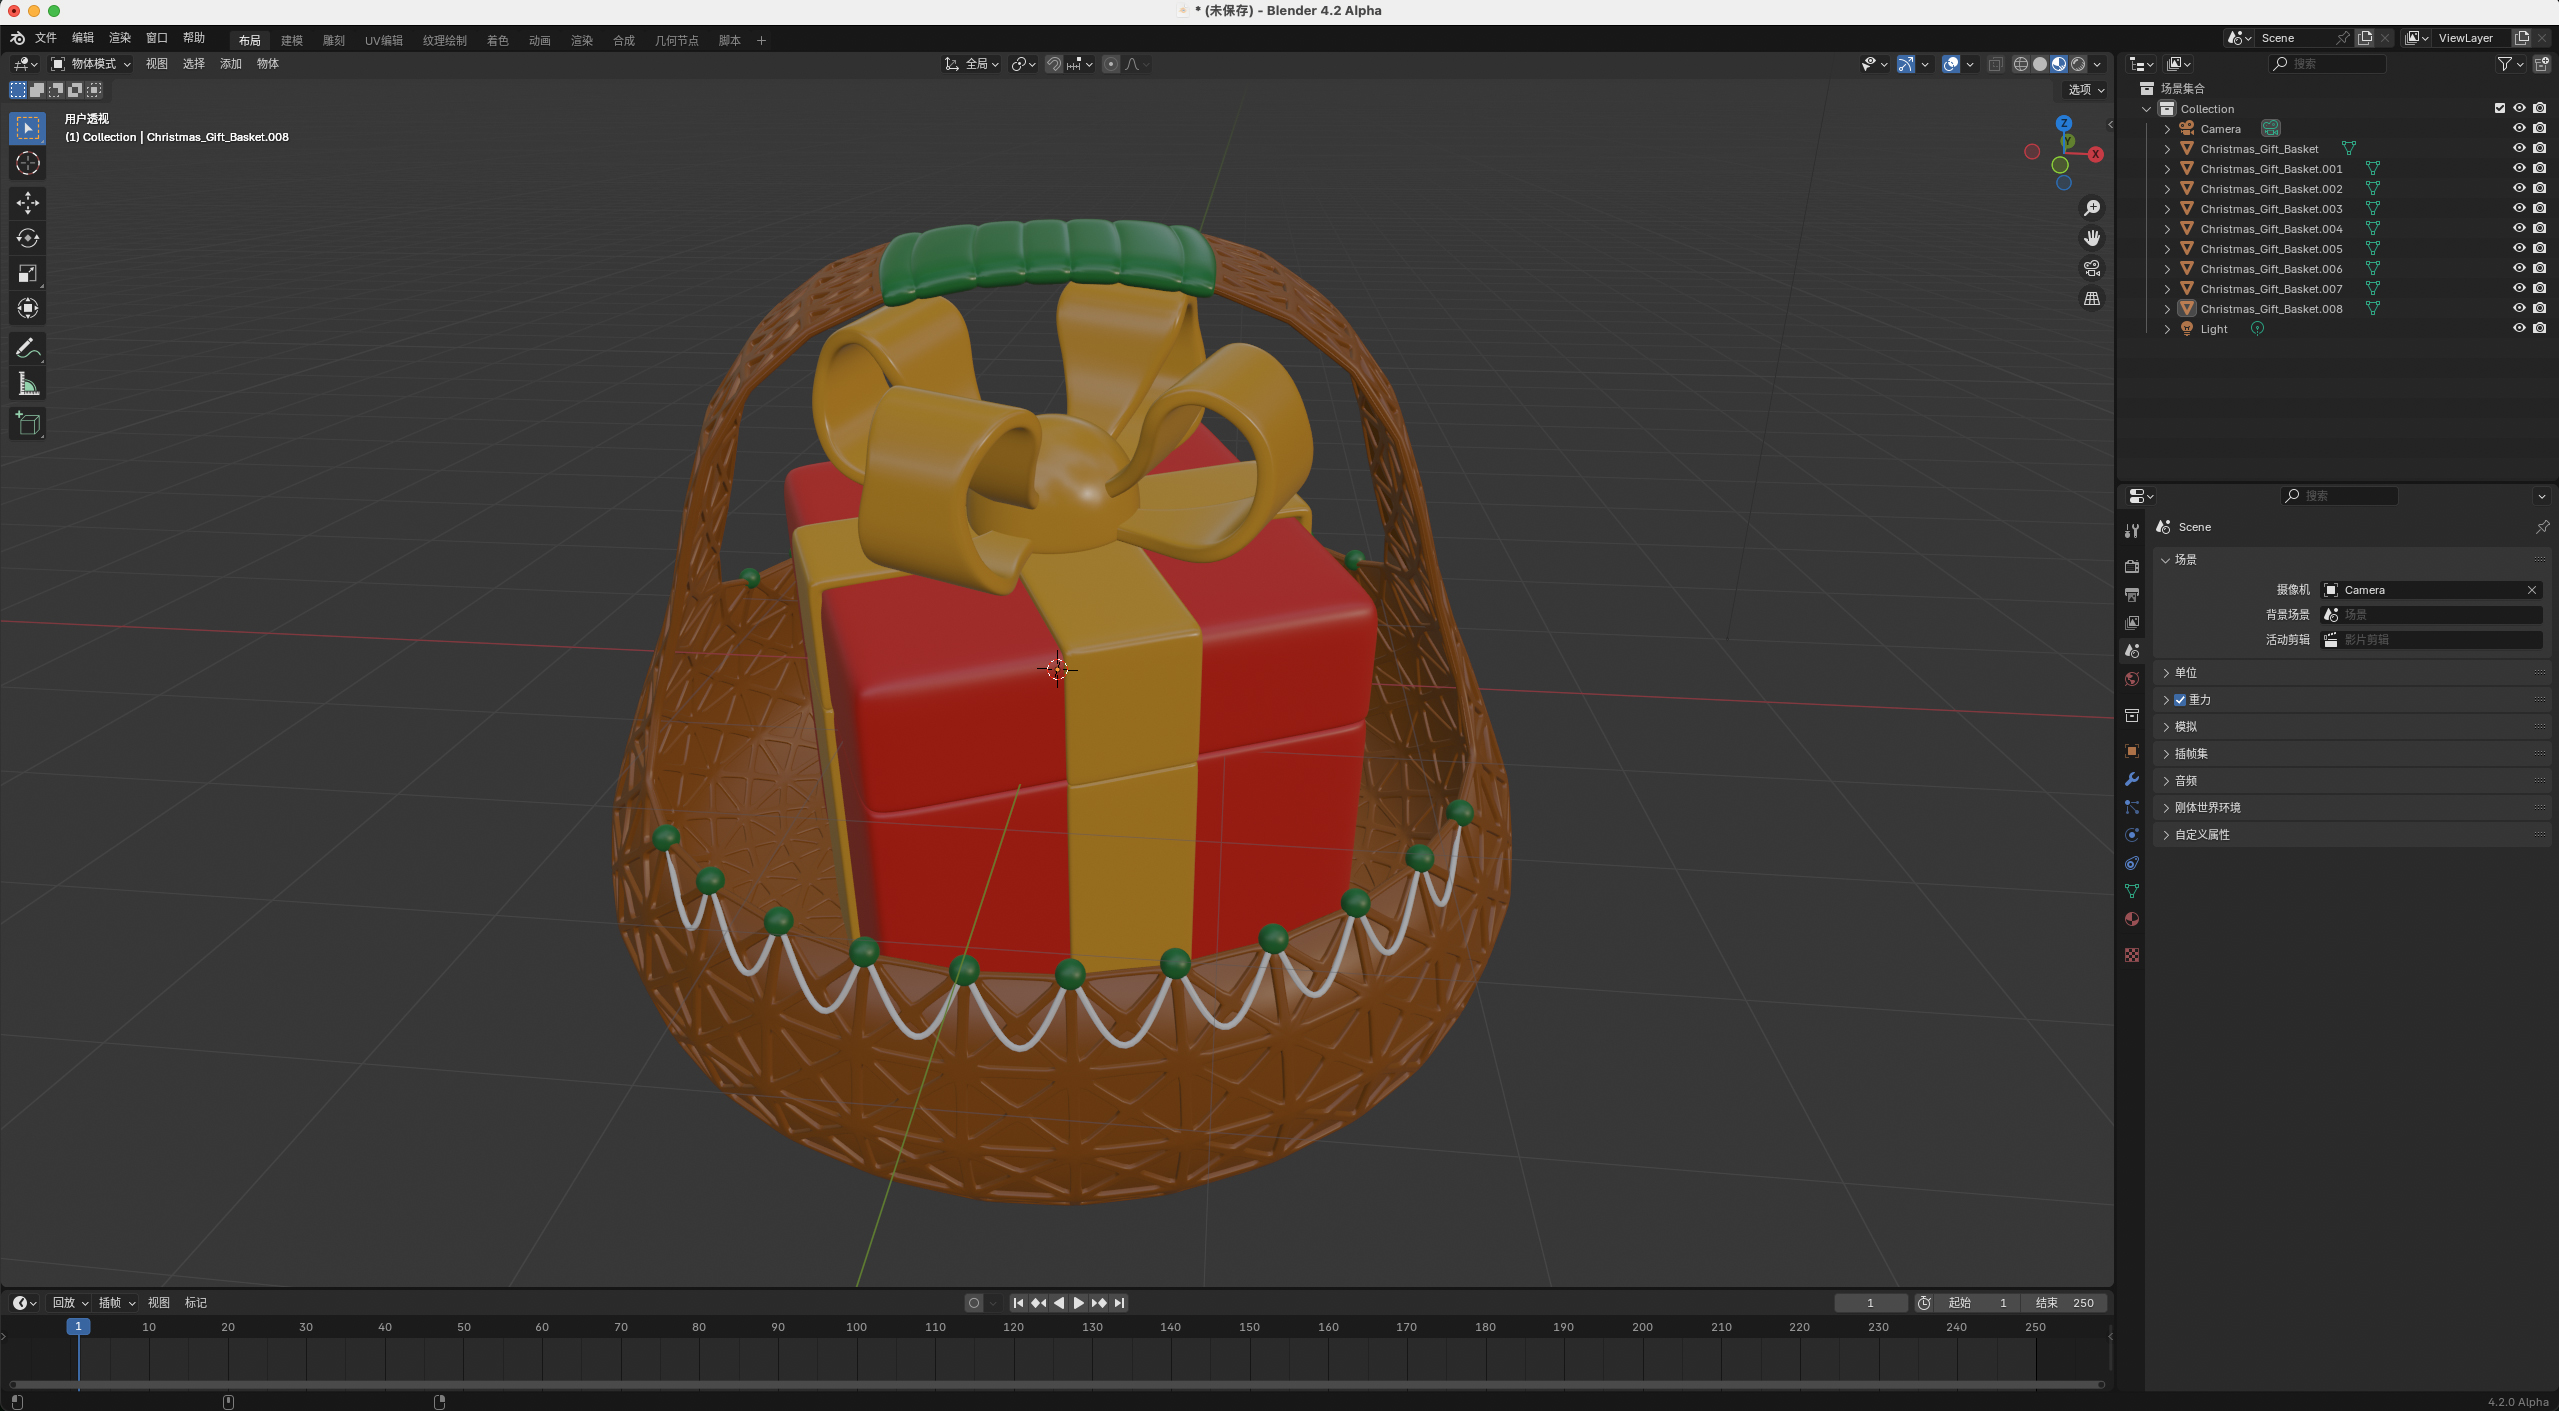The image size is (2559, 1411).
Task: Open the 回放 playback popover
Action: [70, 1303]
